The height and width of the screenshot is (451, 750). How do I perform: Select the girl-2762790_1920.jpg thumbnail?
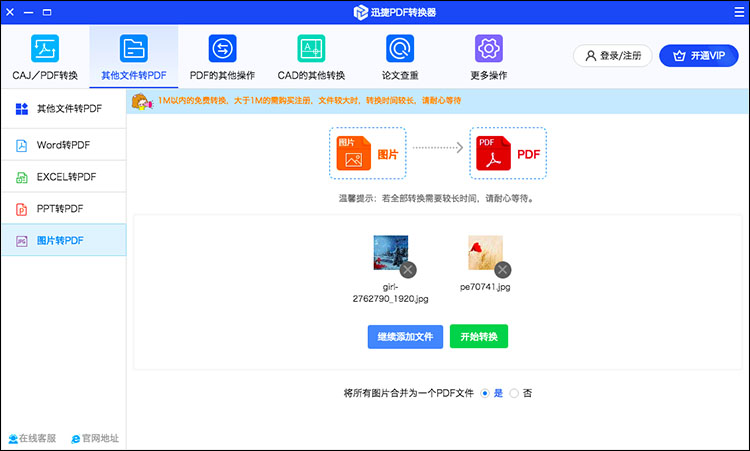coord(391,253)
